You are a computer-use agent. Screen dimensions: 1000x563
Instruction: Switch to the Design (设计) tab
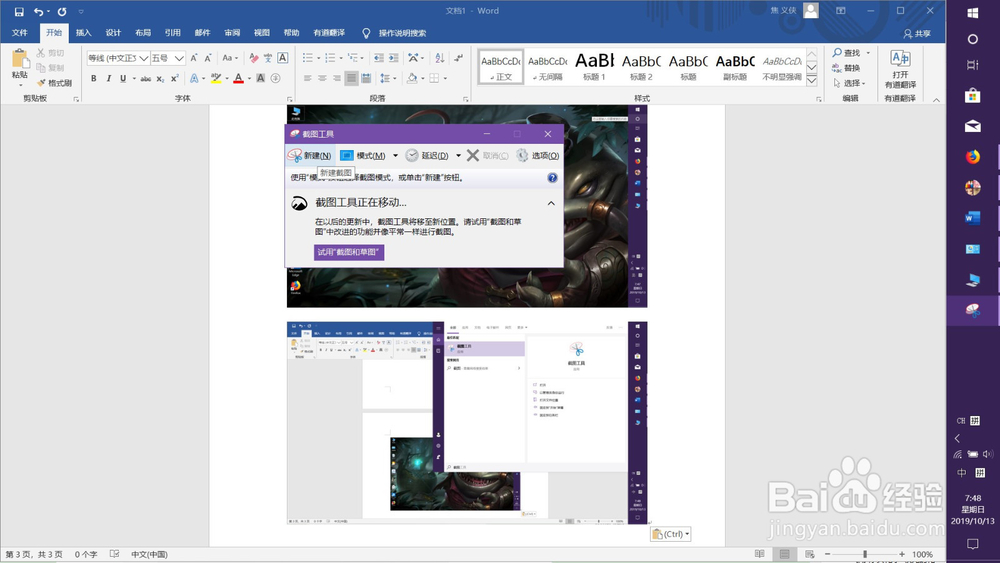tap(113, 33)
